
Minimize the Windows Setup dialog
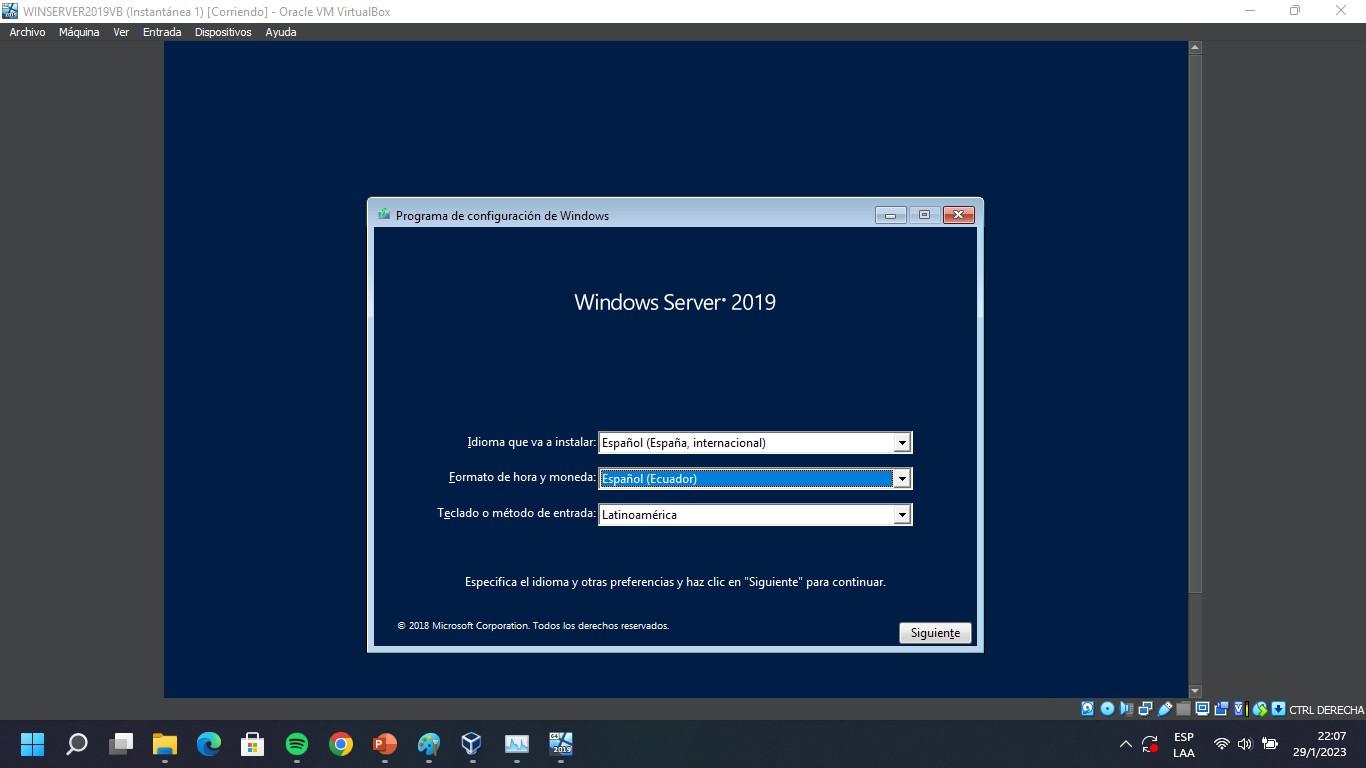click(890, 215)
